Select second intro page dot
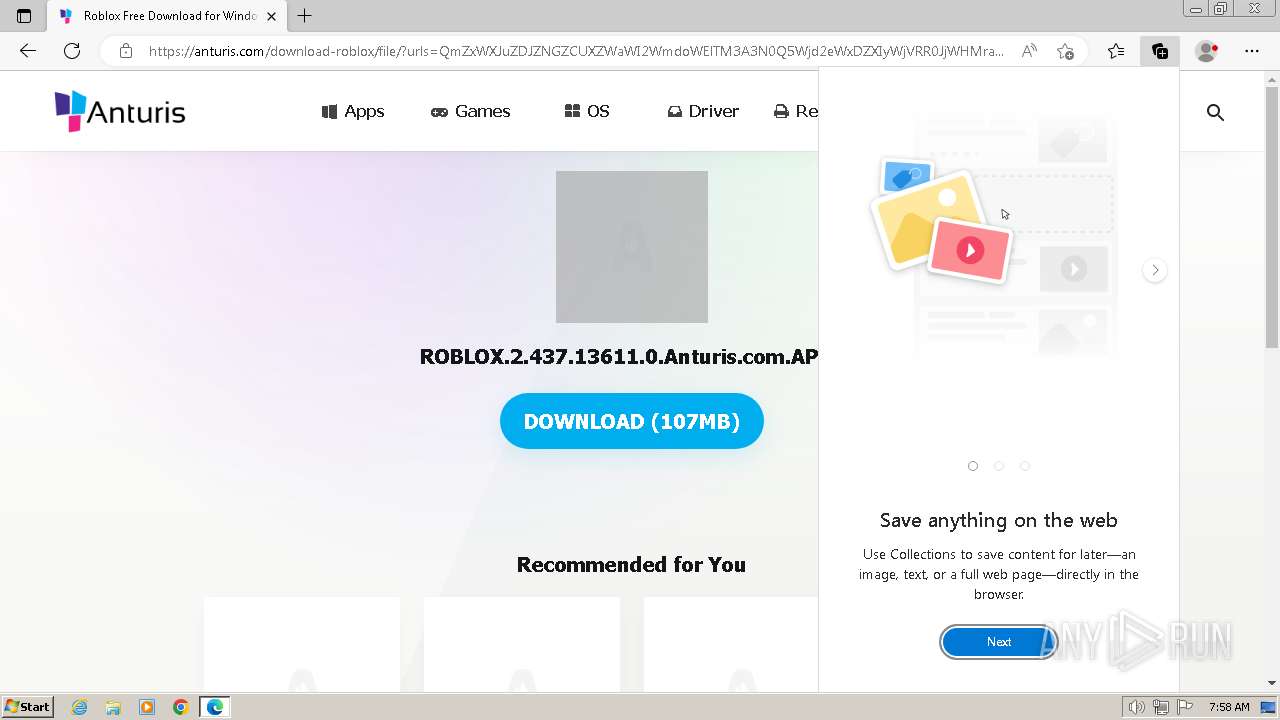The image size is (1280, 720). (x=999, y=466)
